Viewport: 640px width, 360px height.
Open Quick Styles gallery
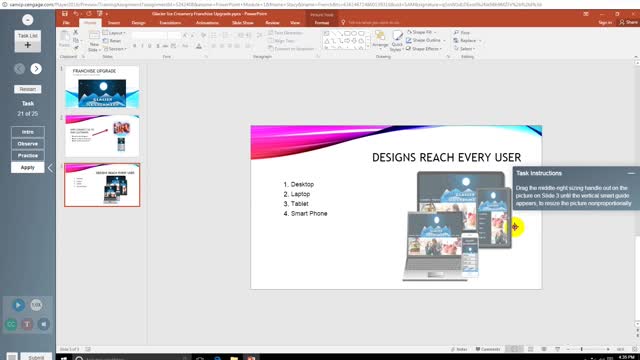click(397, 41)
